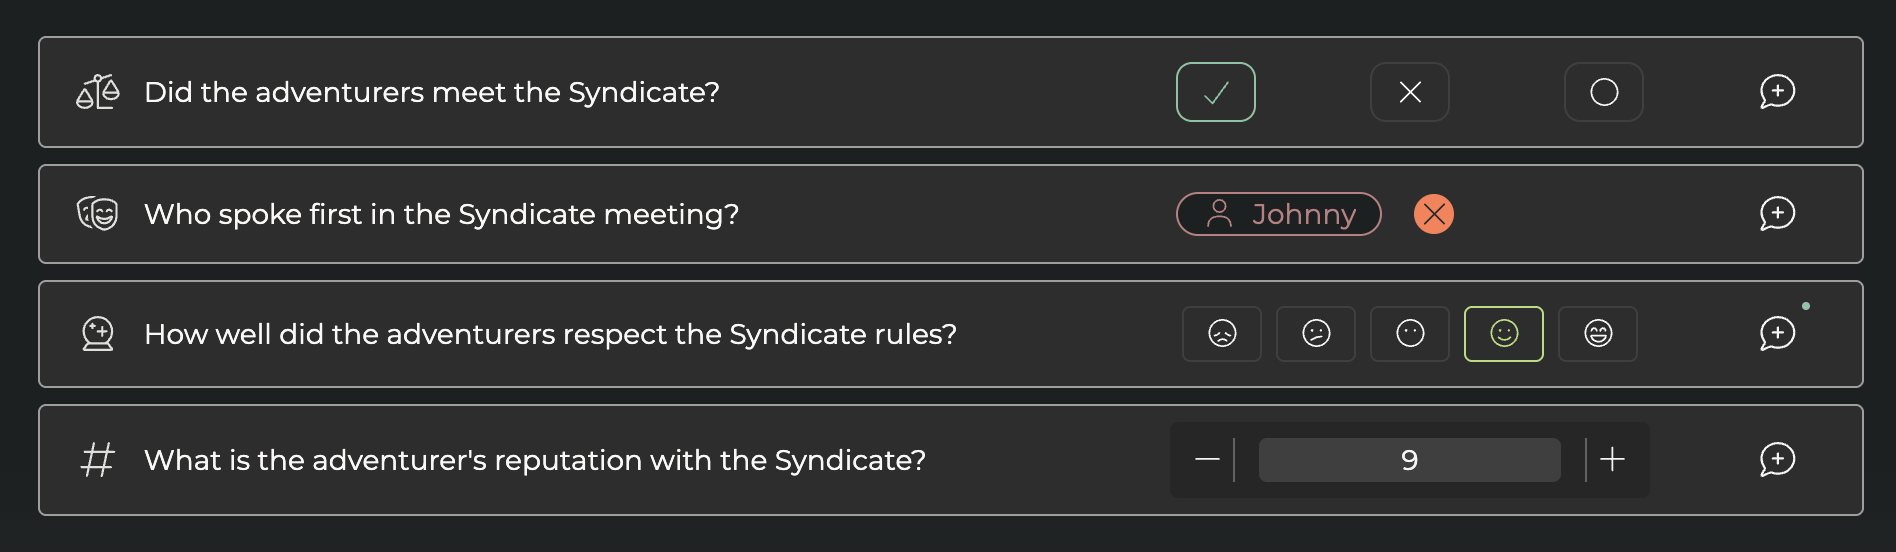Choose the X no answer button
This screenshot has width=1896, height=552.
point(1409,92)
